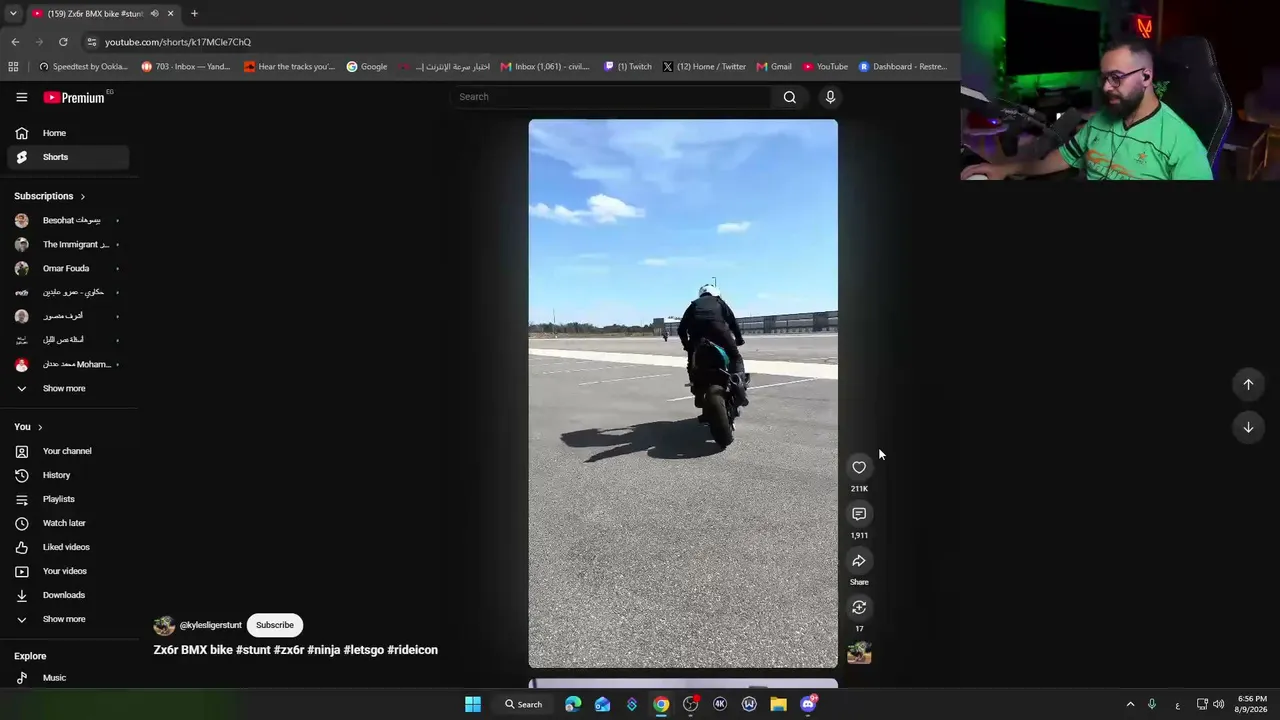Image resolution: width=1280 pixels, height=720 pixels.
Task: Open Downloads page
Action: point(68,595)
